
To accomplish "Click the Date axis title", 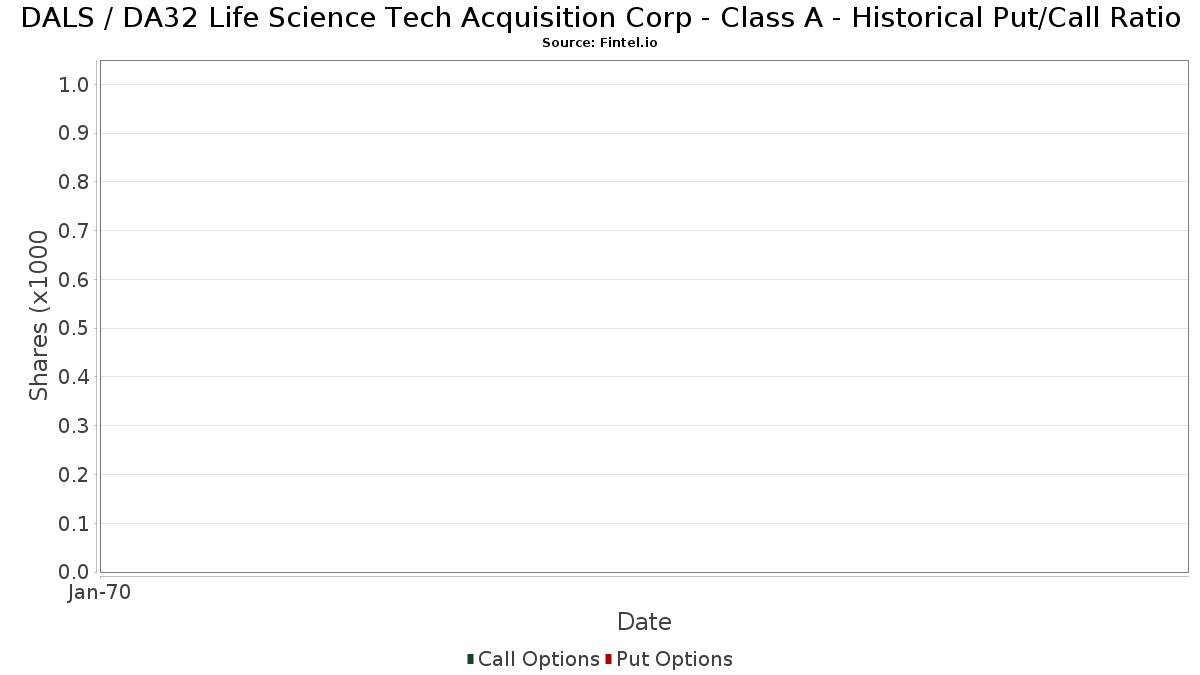I will click(x=644, y=622).
